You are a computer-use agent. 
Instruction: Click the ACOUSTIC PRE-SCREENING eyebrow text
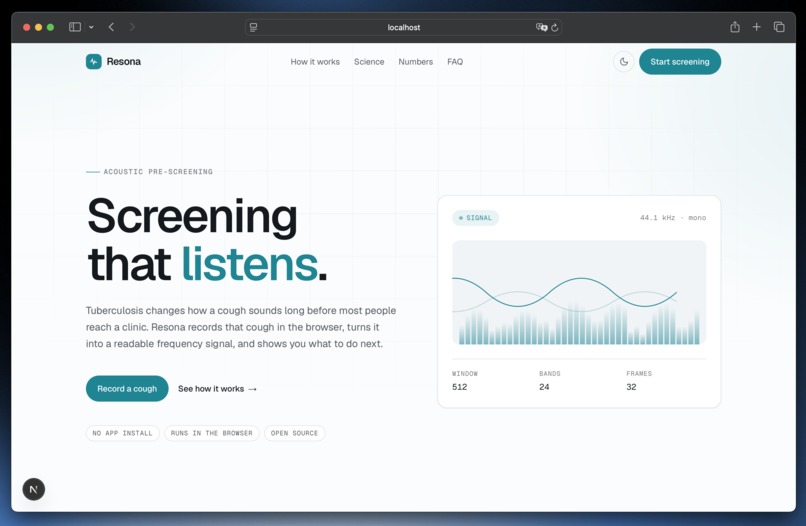coord(158,172)
